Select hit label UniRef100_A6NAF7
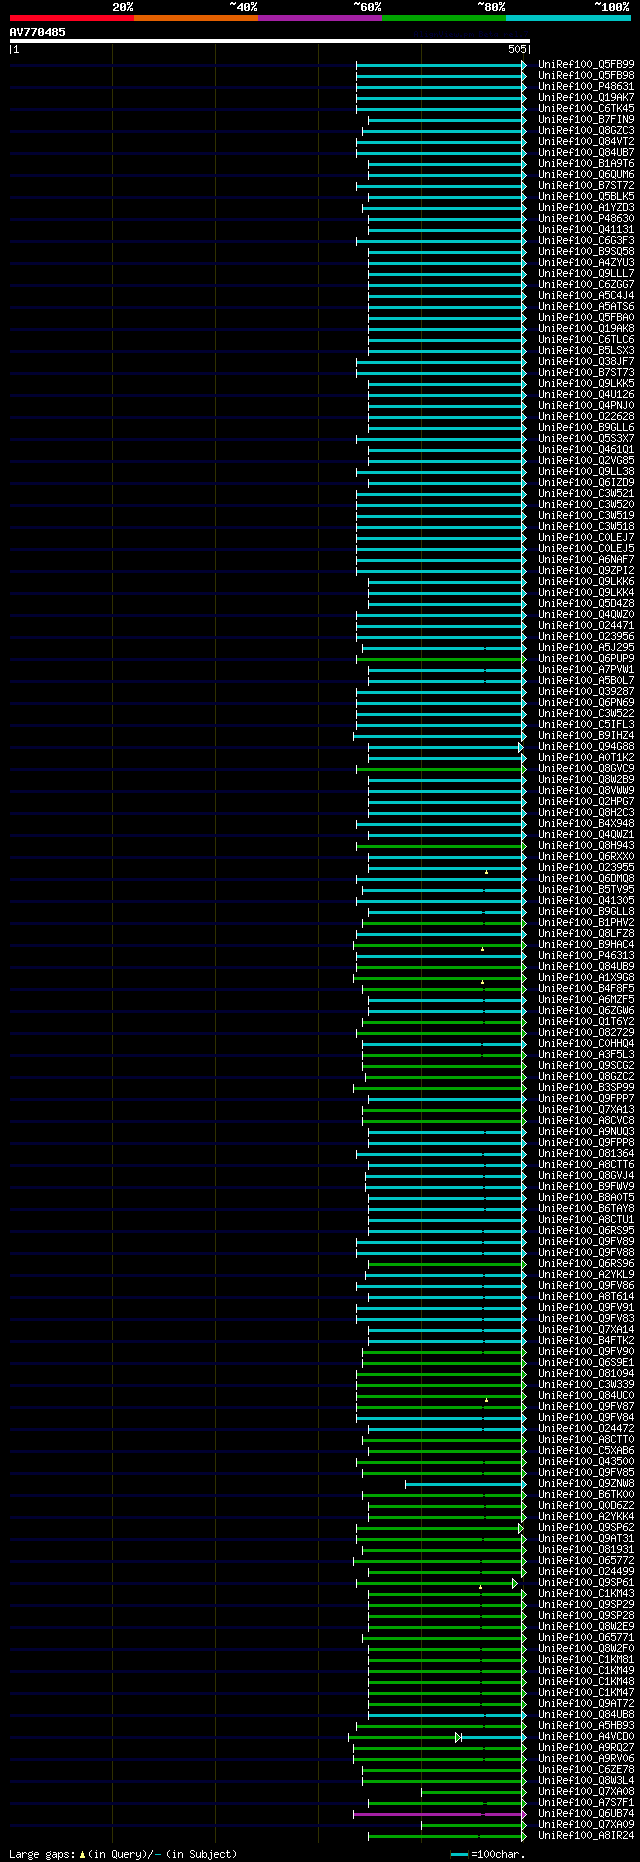 pos(586,559)
